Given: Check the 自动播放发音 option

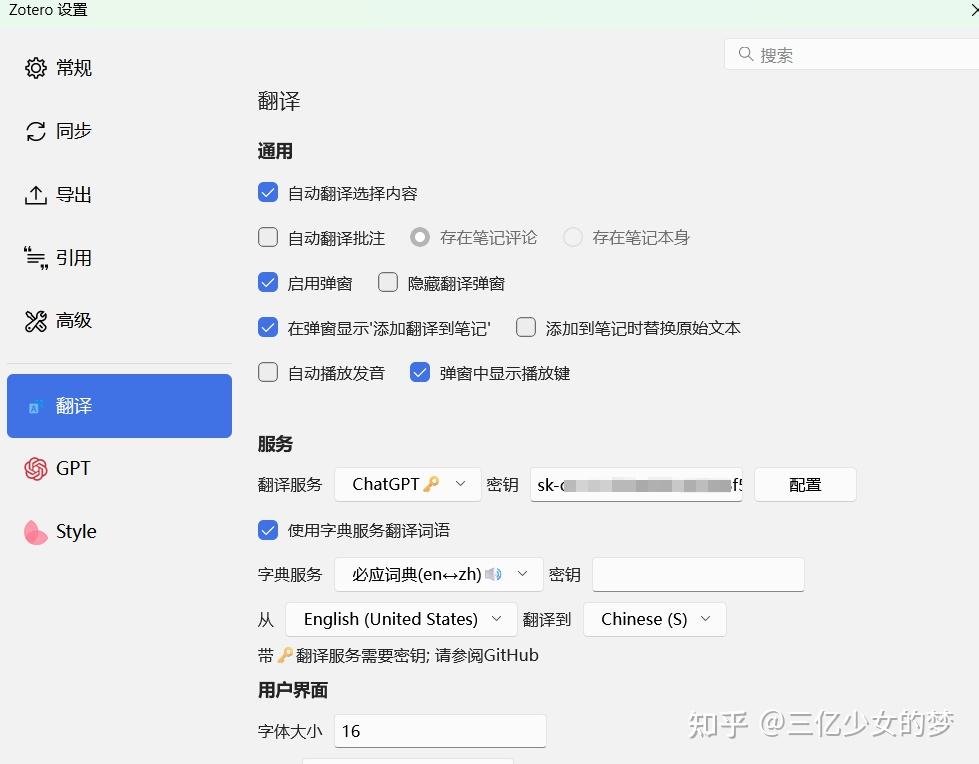Looking at the screenshot, I should (267, 372).
